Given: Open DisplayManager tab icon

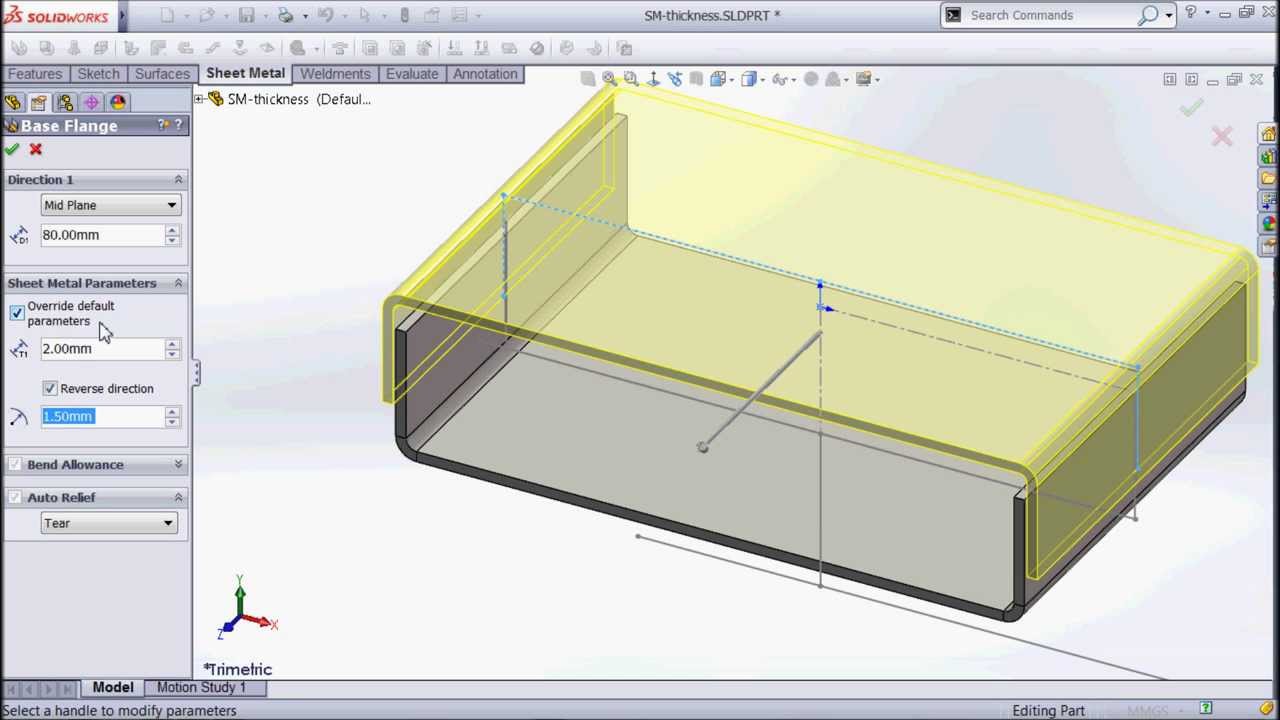Looking at the screenshot, I should point(118,102).
